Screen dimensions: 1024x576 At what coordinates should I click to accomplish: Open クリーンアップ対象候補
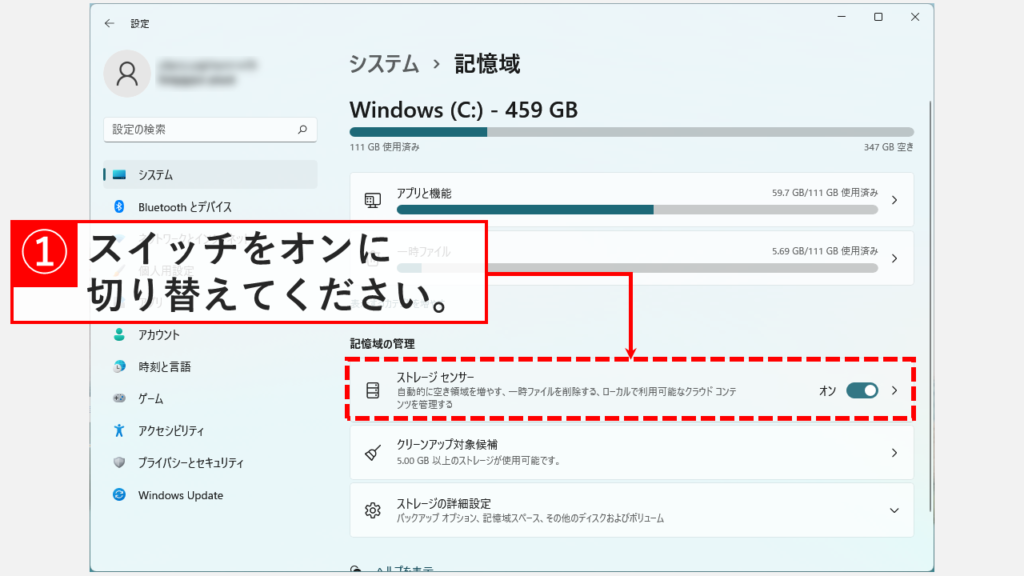(632, 453)
